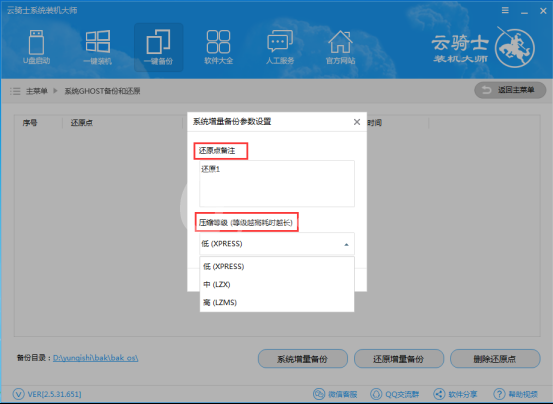The height and width of the screenshot is (404, 553).
Task: Open the U盘启动 tool
Action: coord(36,47)
